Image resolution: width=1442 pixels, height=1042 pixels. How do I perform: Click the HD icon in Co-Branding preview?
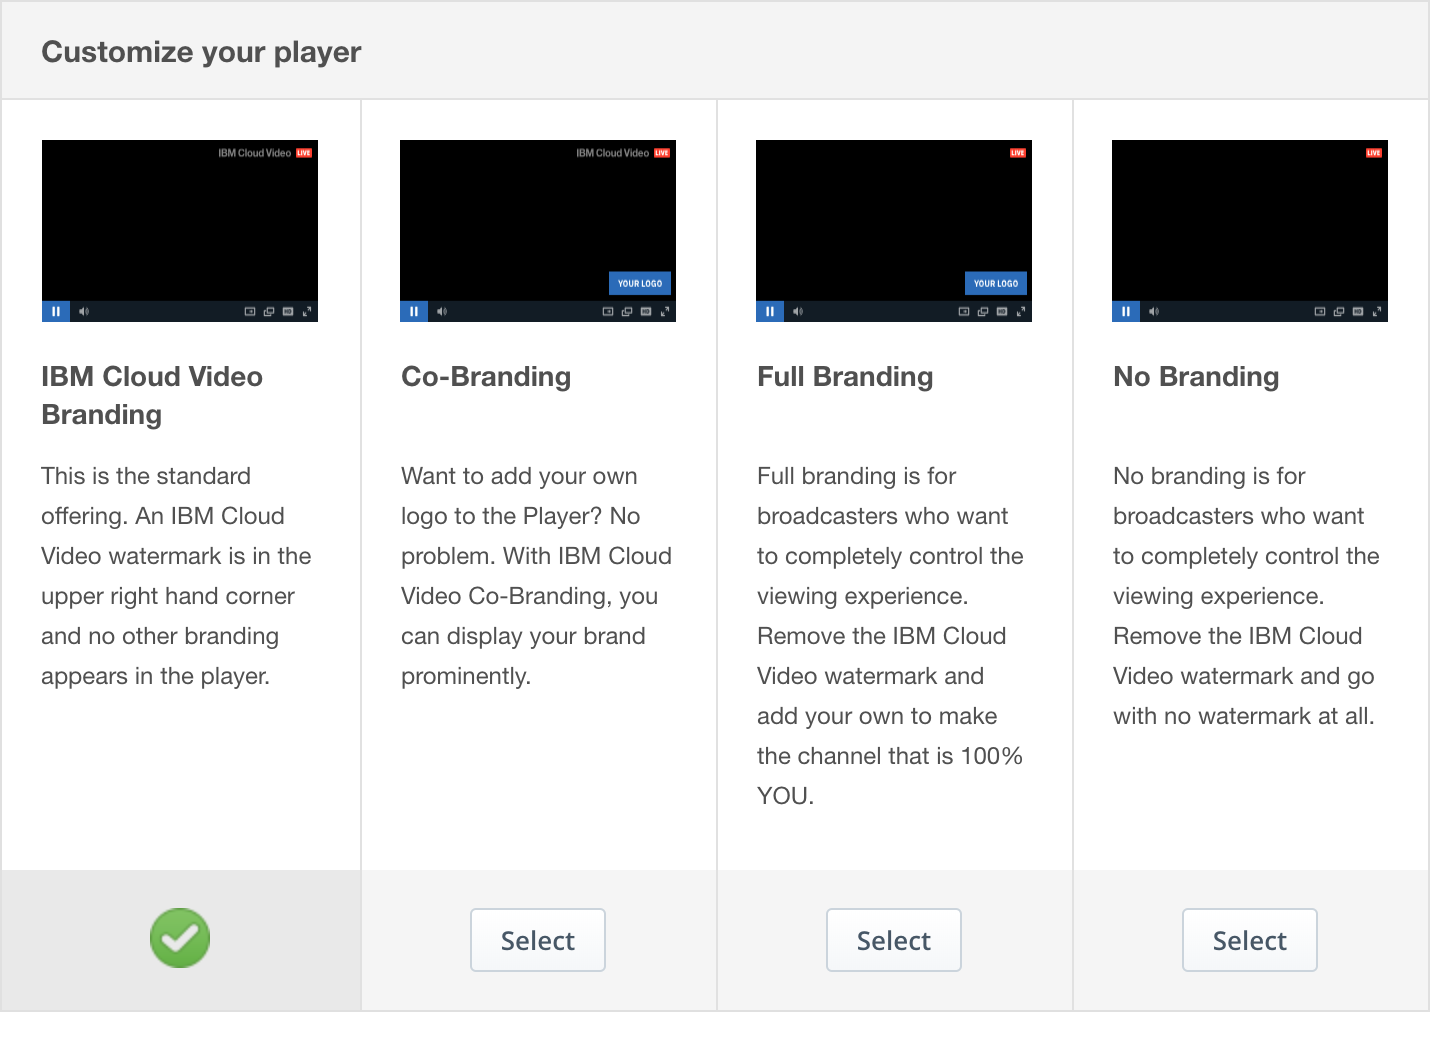point(646,312)
